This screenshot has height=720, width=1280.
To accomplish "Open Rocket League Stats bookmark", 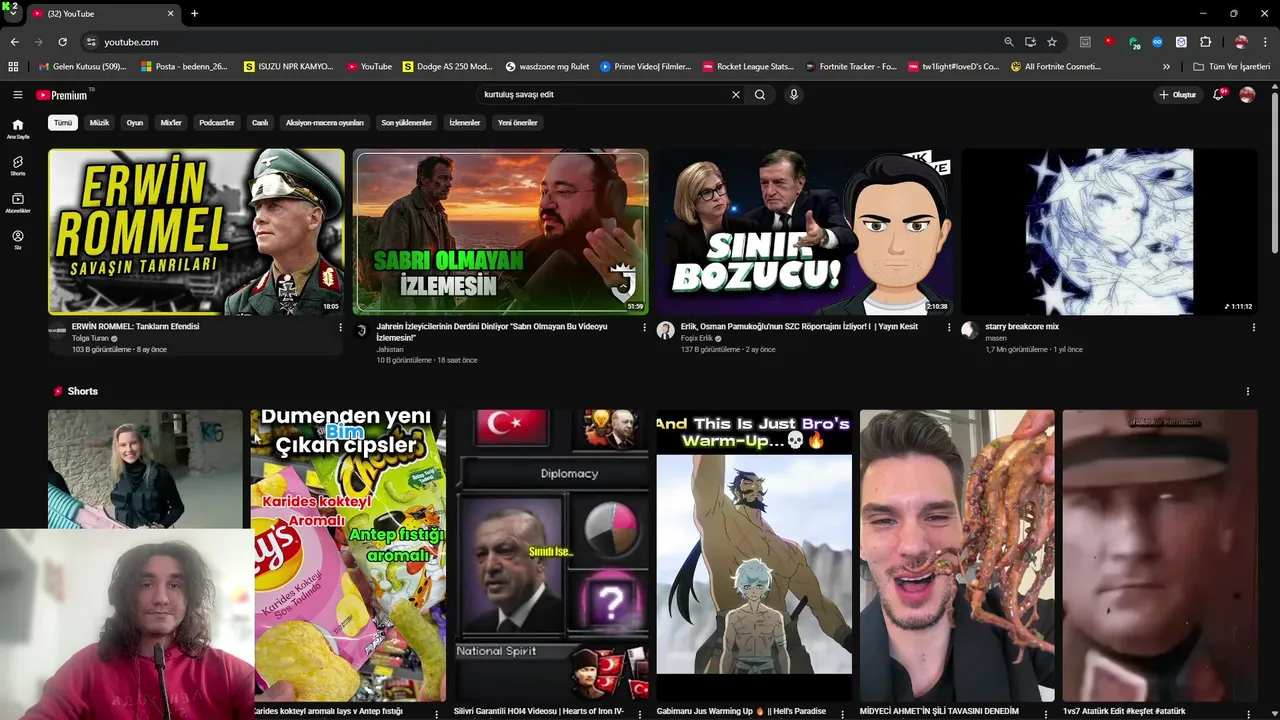I will (748, 67).
